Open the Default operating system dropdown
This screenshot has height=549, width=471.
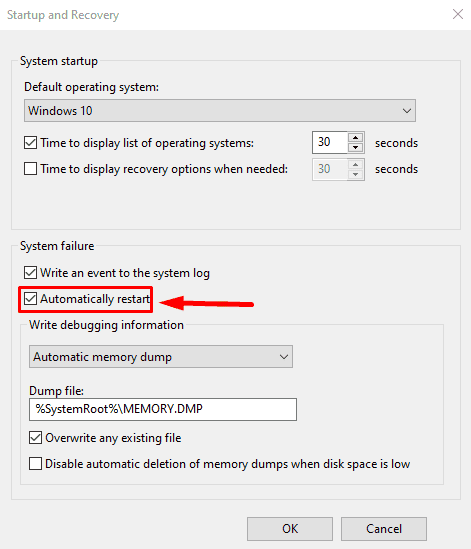[x=220, y=111]
